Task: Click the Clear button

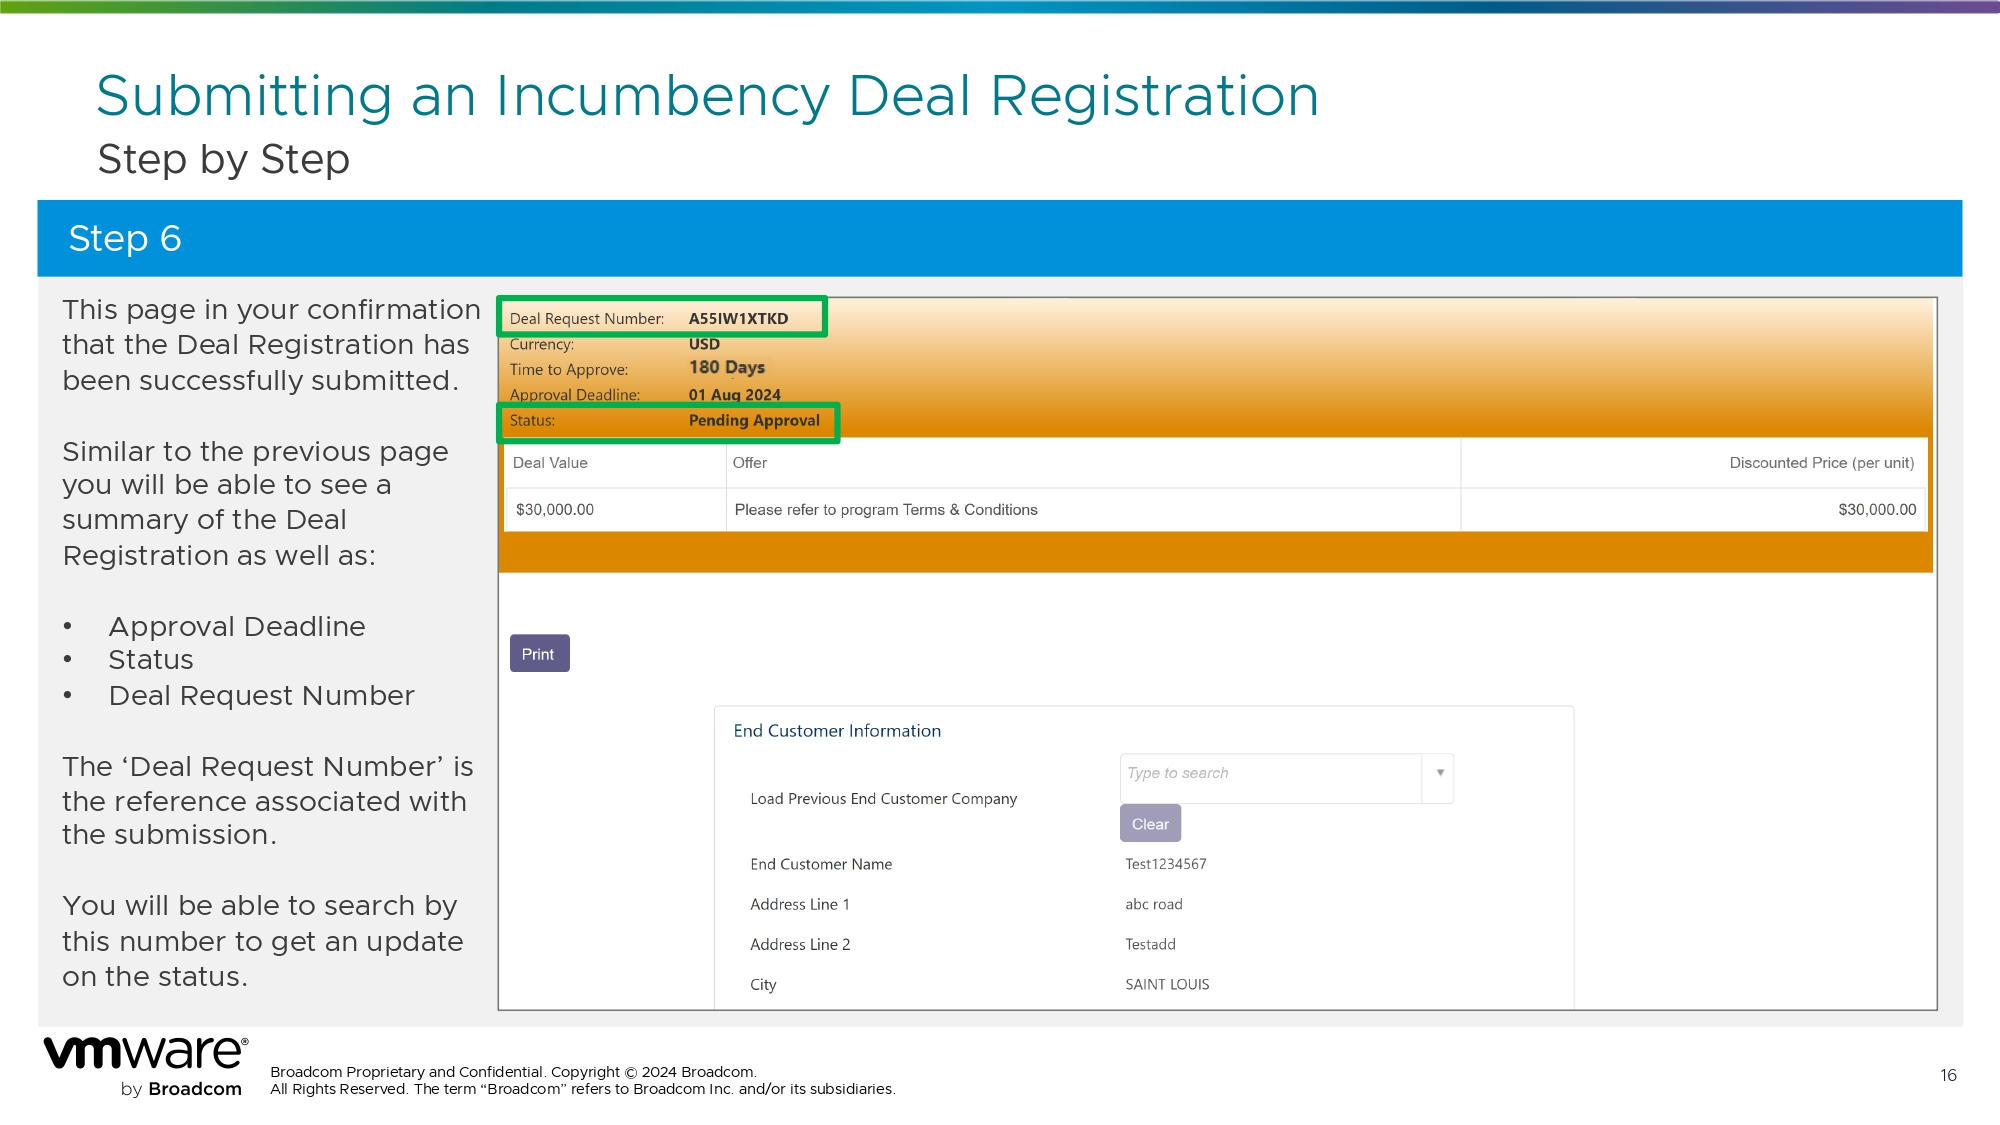Action: (x=1150, y=824)
